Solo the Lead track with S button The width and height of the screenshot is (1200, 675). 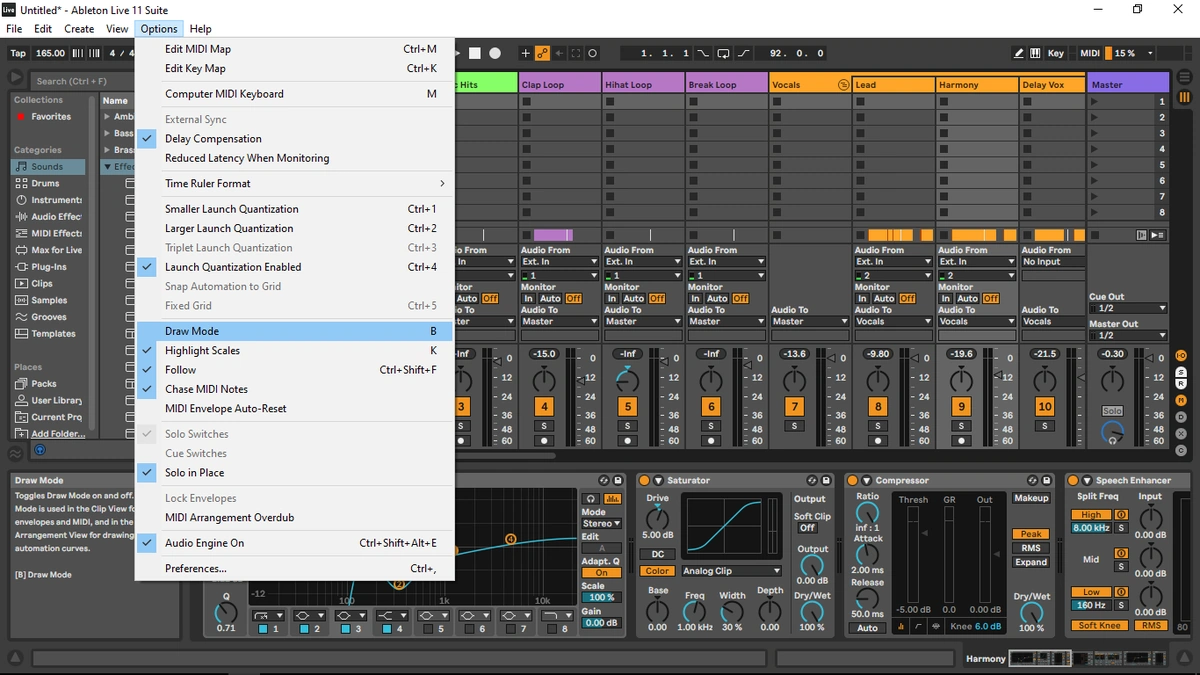[878, 426]
